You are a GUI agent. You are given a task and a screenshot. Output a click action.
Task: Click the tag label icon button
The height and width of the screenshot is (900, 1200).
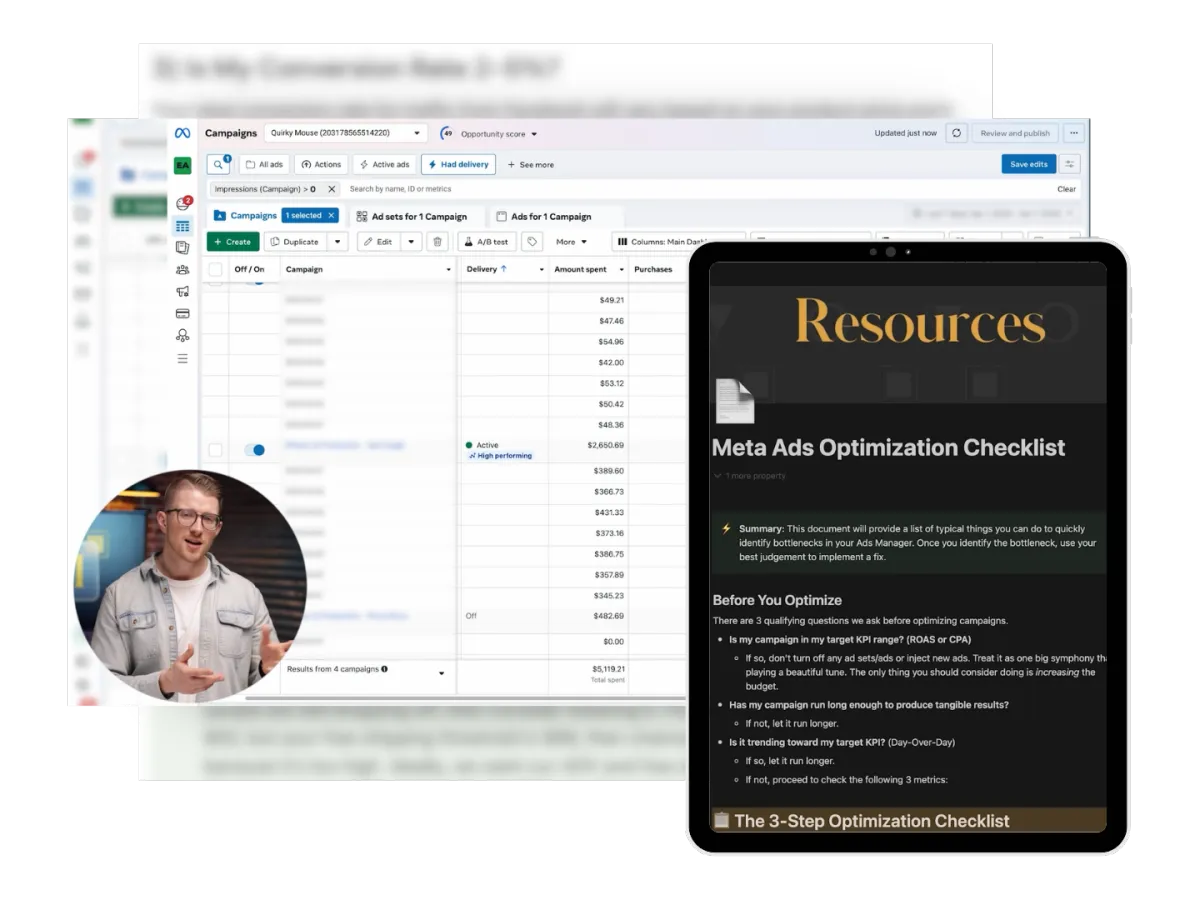click(x=531, y=241)
